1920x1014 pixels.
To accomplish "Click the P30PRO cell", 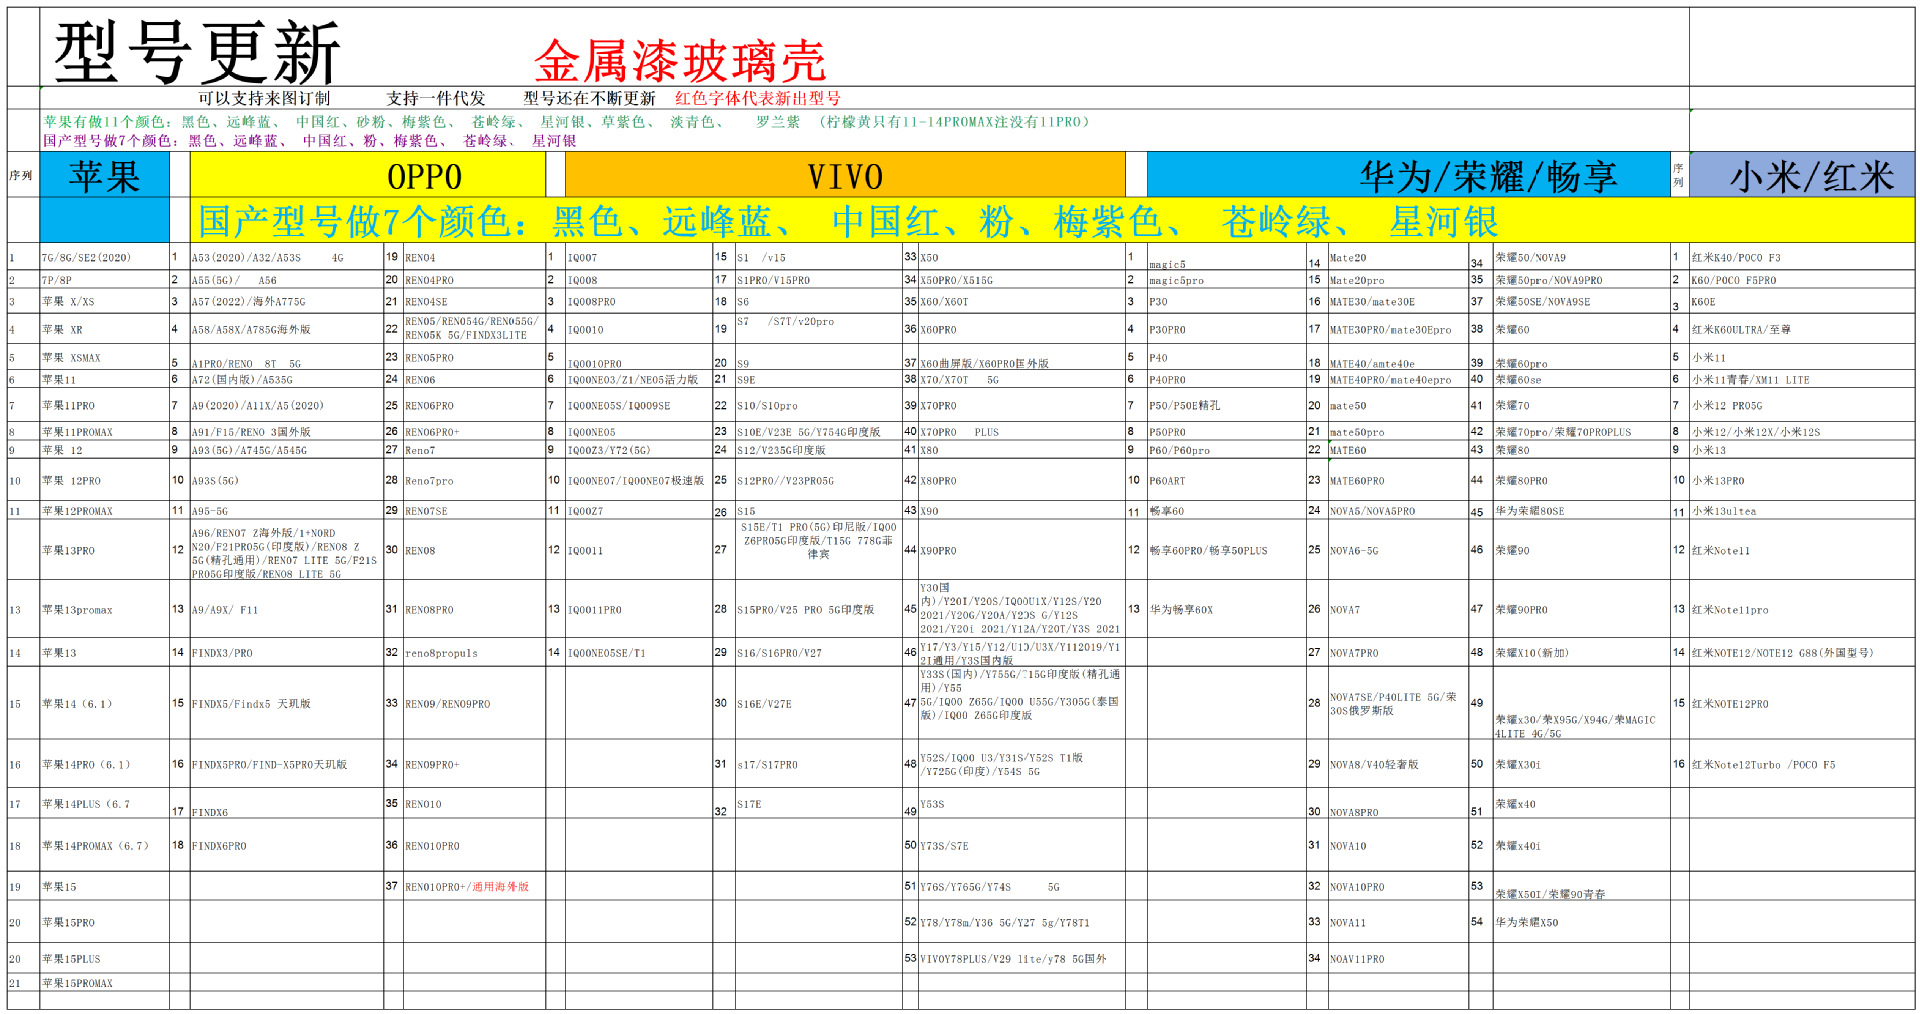I will click(x=1226, y=328).
